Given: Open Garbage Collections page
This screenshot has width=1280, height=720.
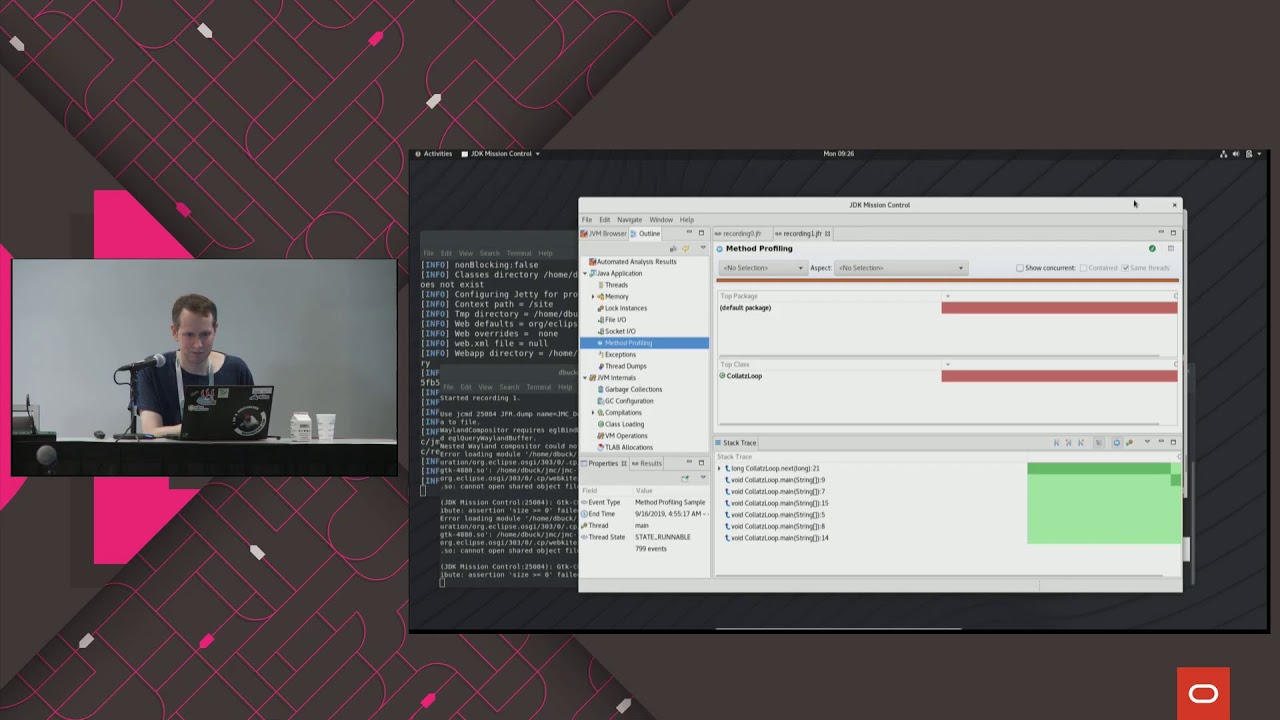Looking at the screenshot, I should point(629,389).
